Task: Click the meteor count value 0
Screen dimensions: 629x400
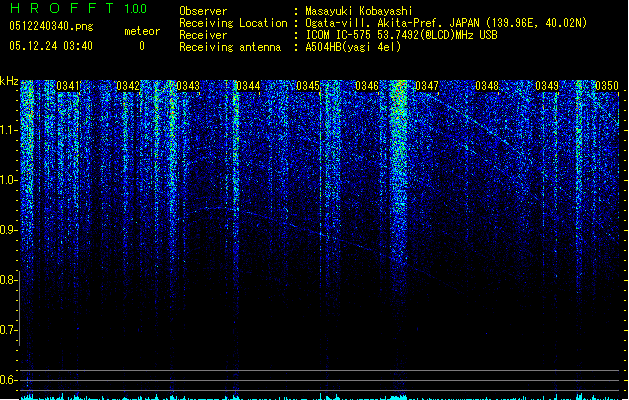Action: 142,46
